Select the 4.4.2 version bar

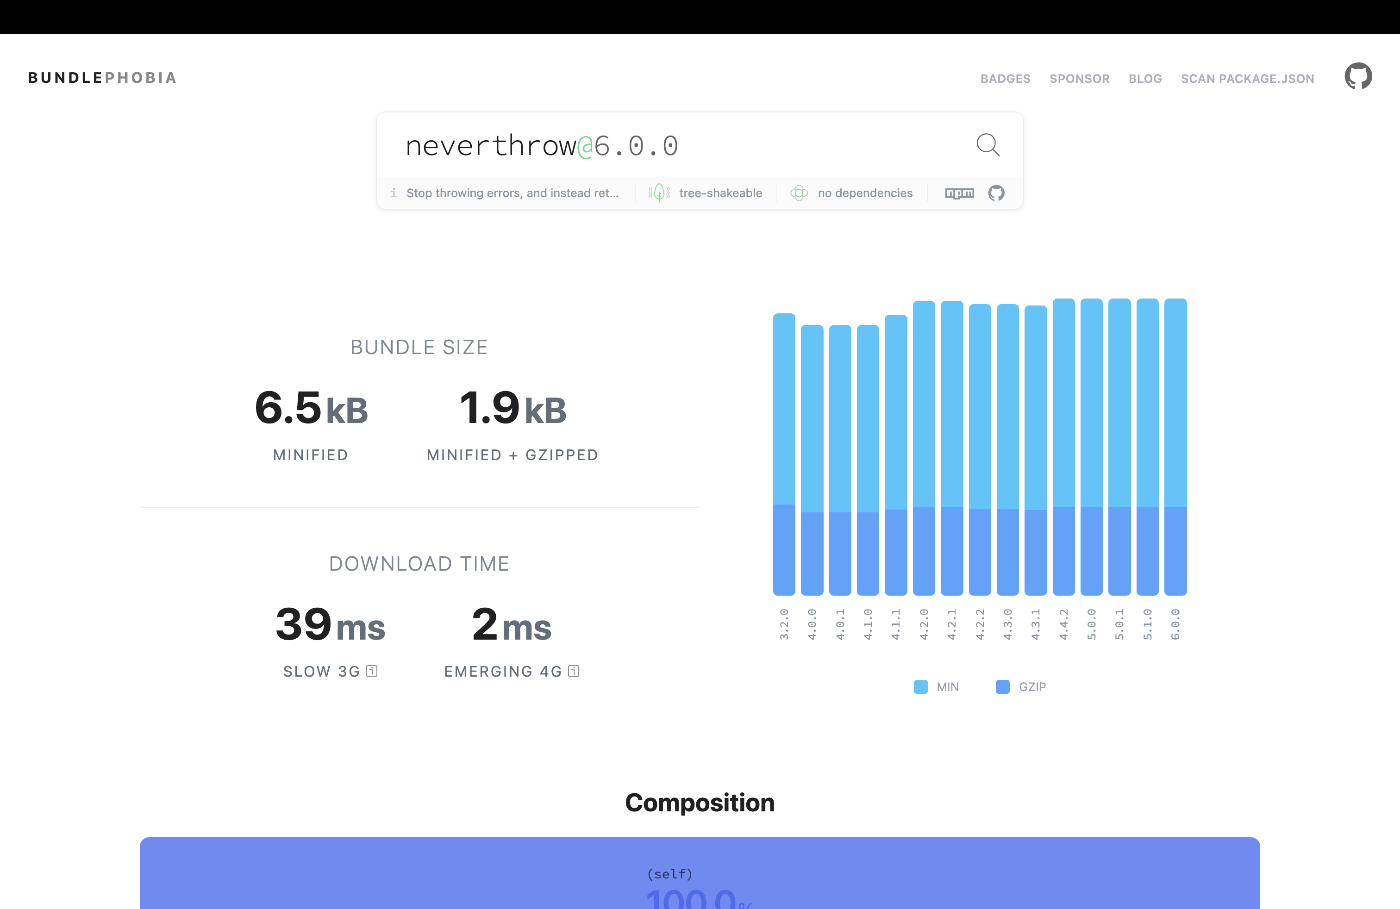[1064, 447]
